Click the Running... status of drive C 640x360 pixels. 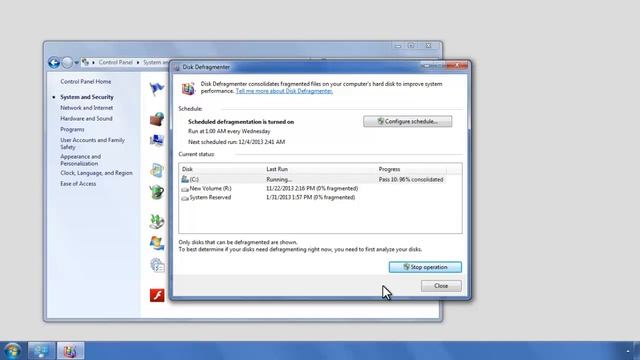[279, 180]
